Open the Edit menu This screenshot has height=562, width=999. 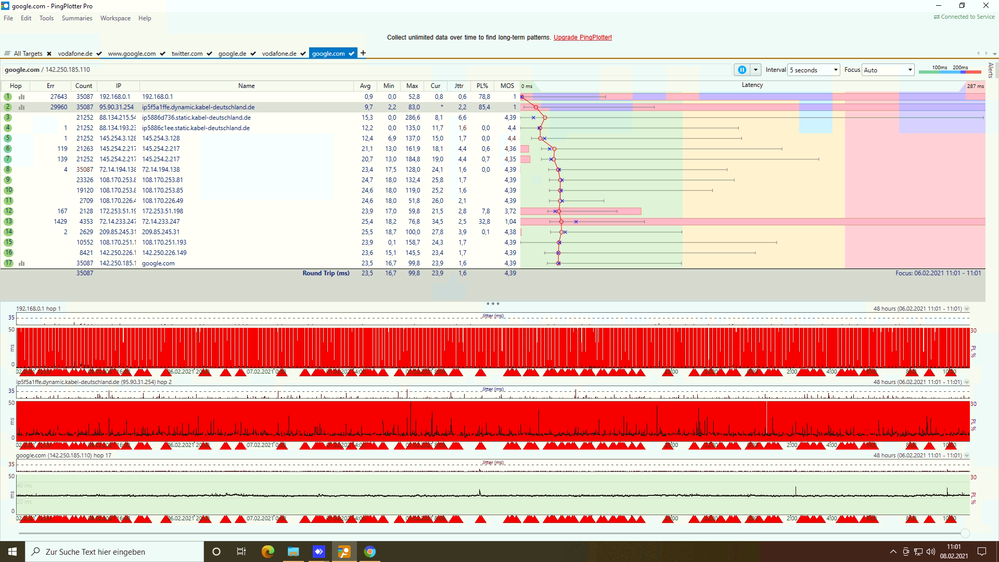25,18
